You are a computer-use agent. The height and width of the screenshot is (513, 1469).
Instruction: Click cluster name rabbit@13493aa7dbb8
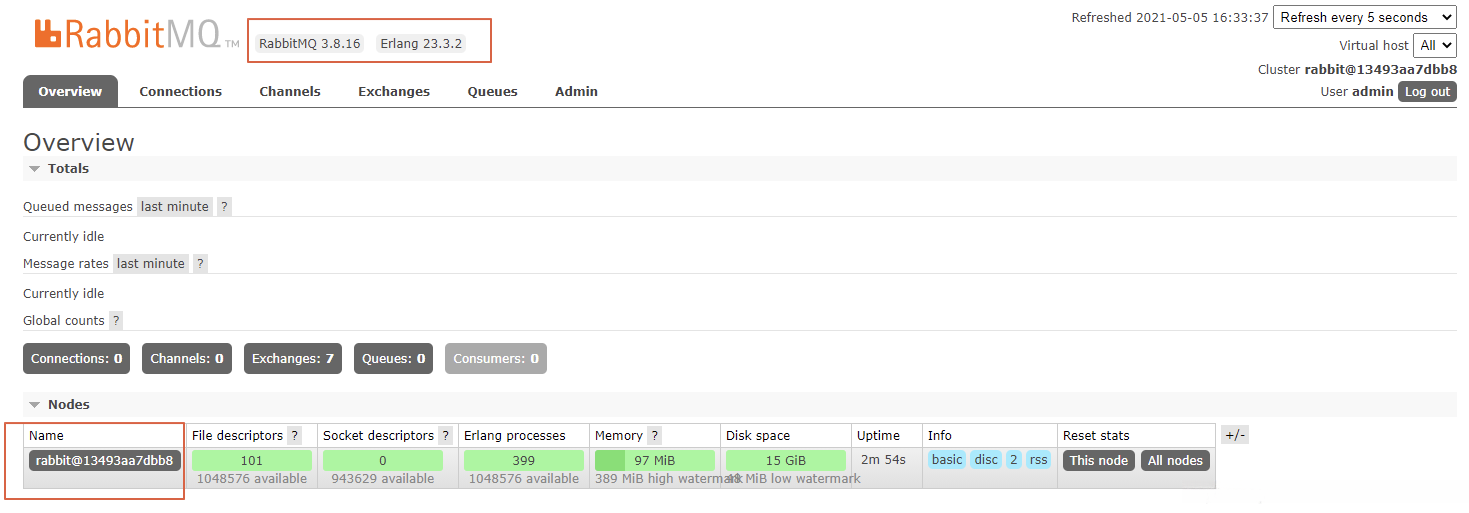click(x=1381, y=70)
